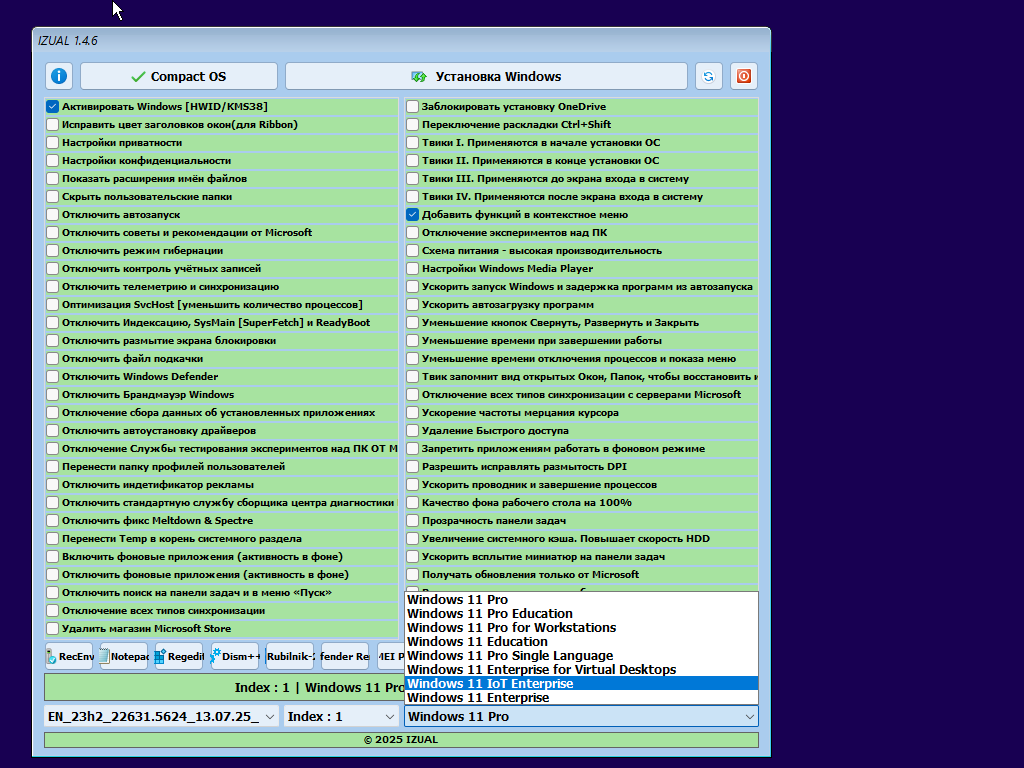
Task: Enable Удалить магазин Microsoft Store
Action: tap(53, 629)
